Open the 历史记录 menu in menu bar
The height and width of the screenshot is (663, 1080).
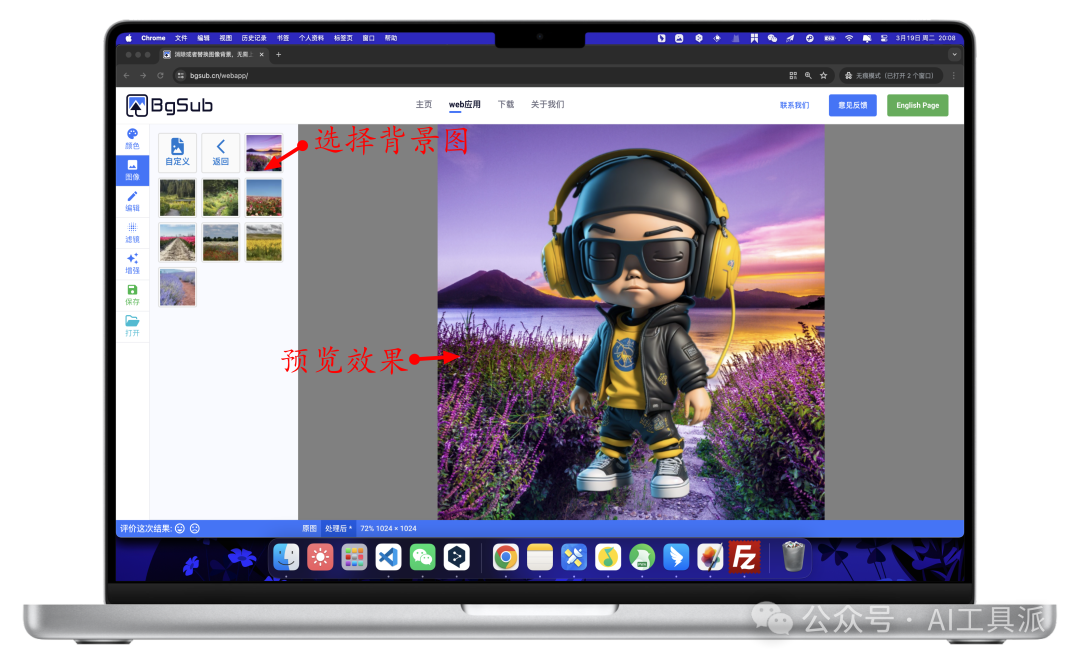click(x=253, y=38)
